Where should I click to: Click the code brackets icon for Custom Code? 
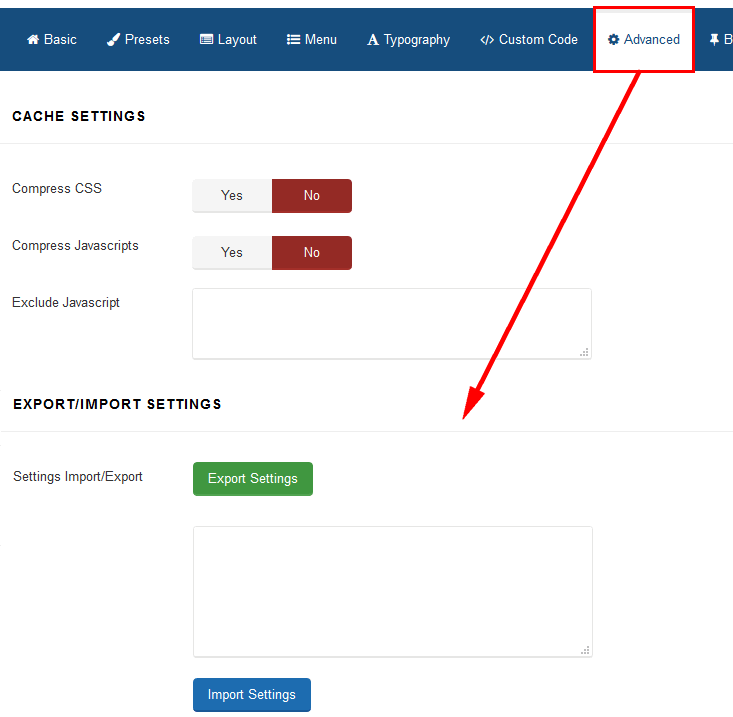click(x=487, y=40)
